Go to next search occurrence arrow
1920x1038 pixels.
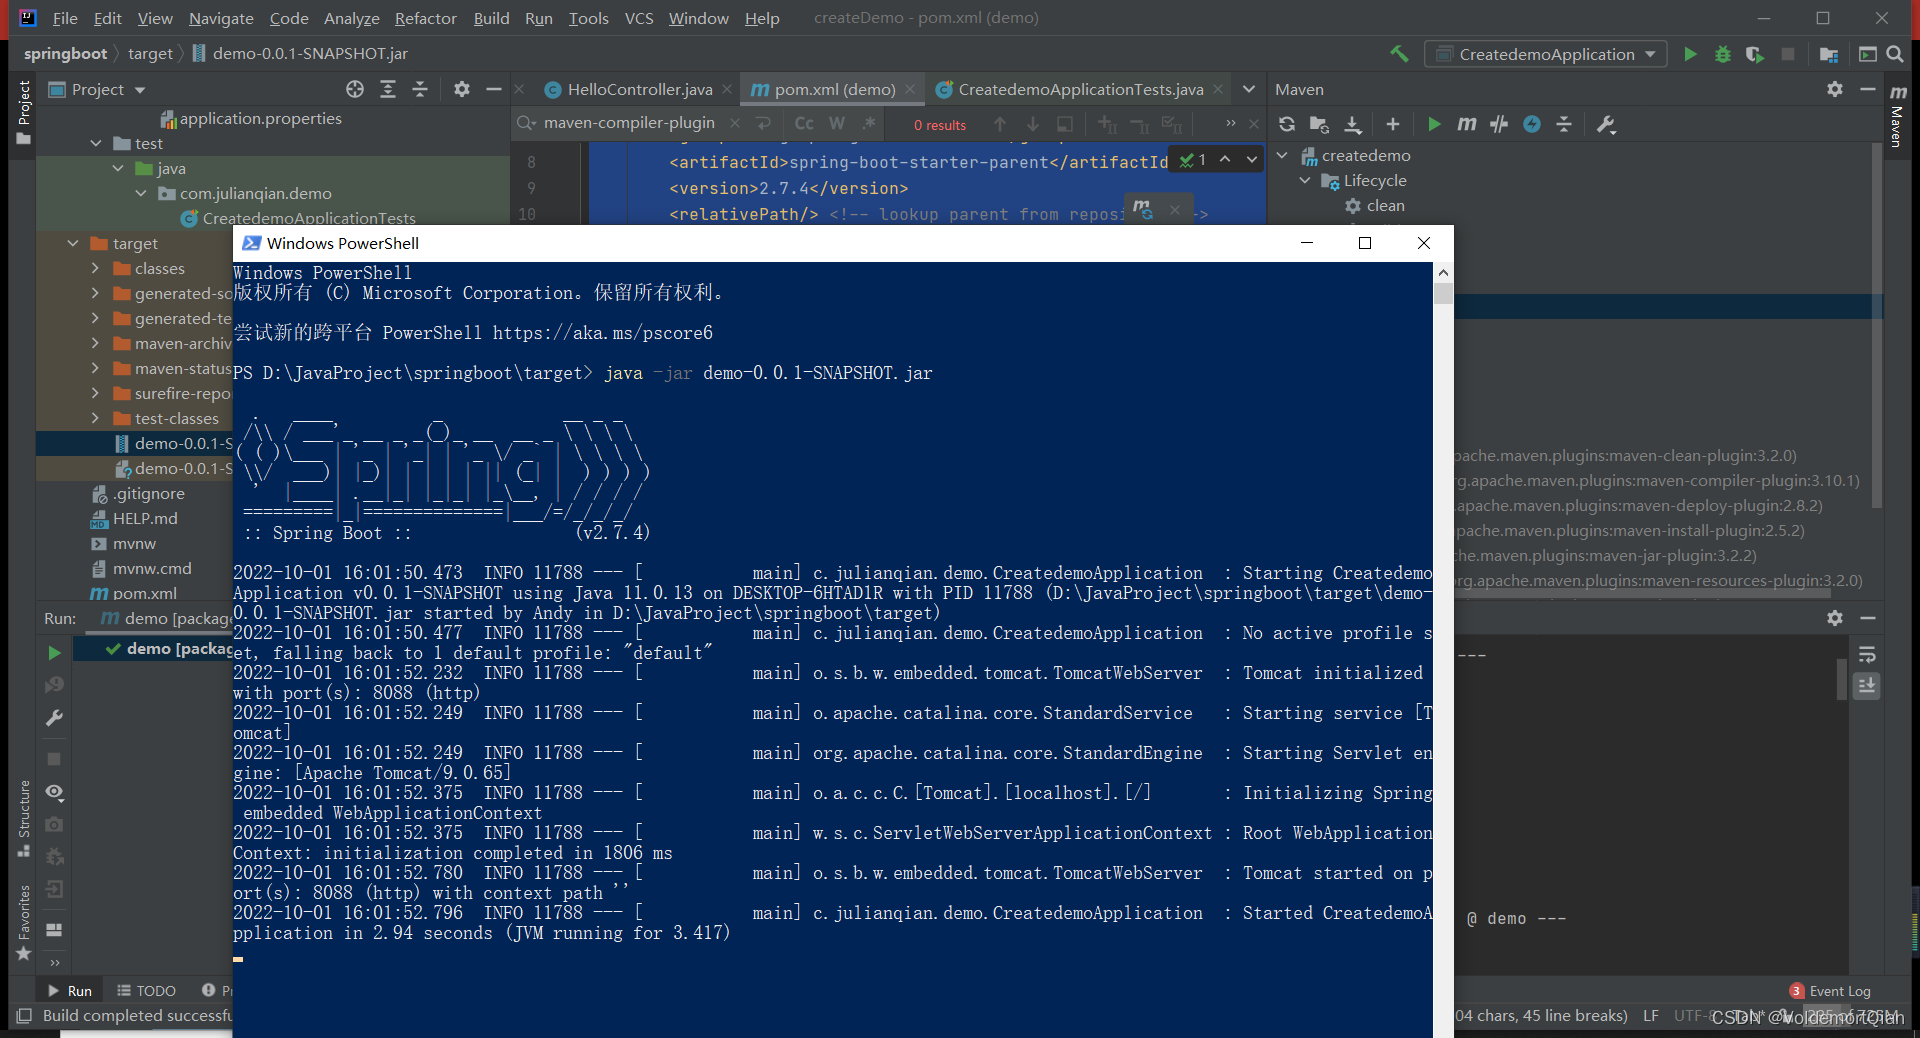click(x=1033, y=124)
